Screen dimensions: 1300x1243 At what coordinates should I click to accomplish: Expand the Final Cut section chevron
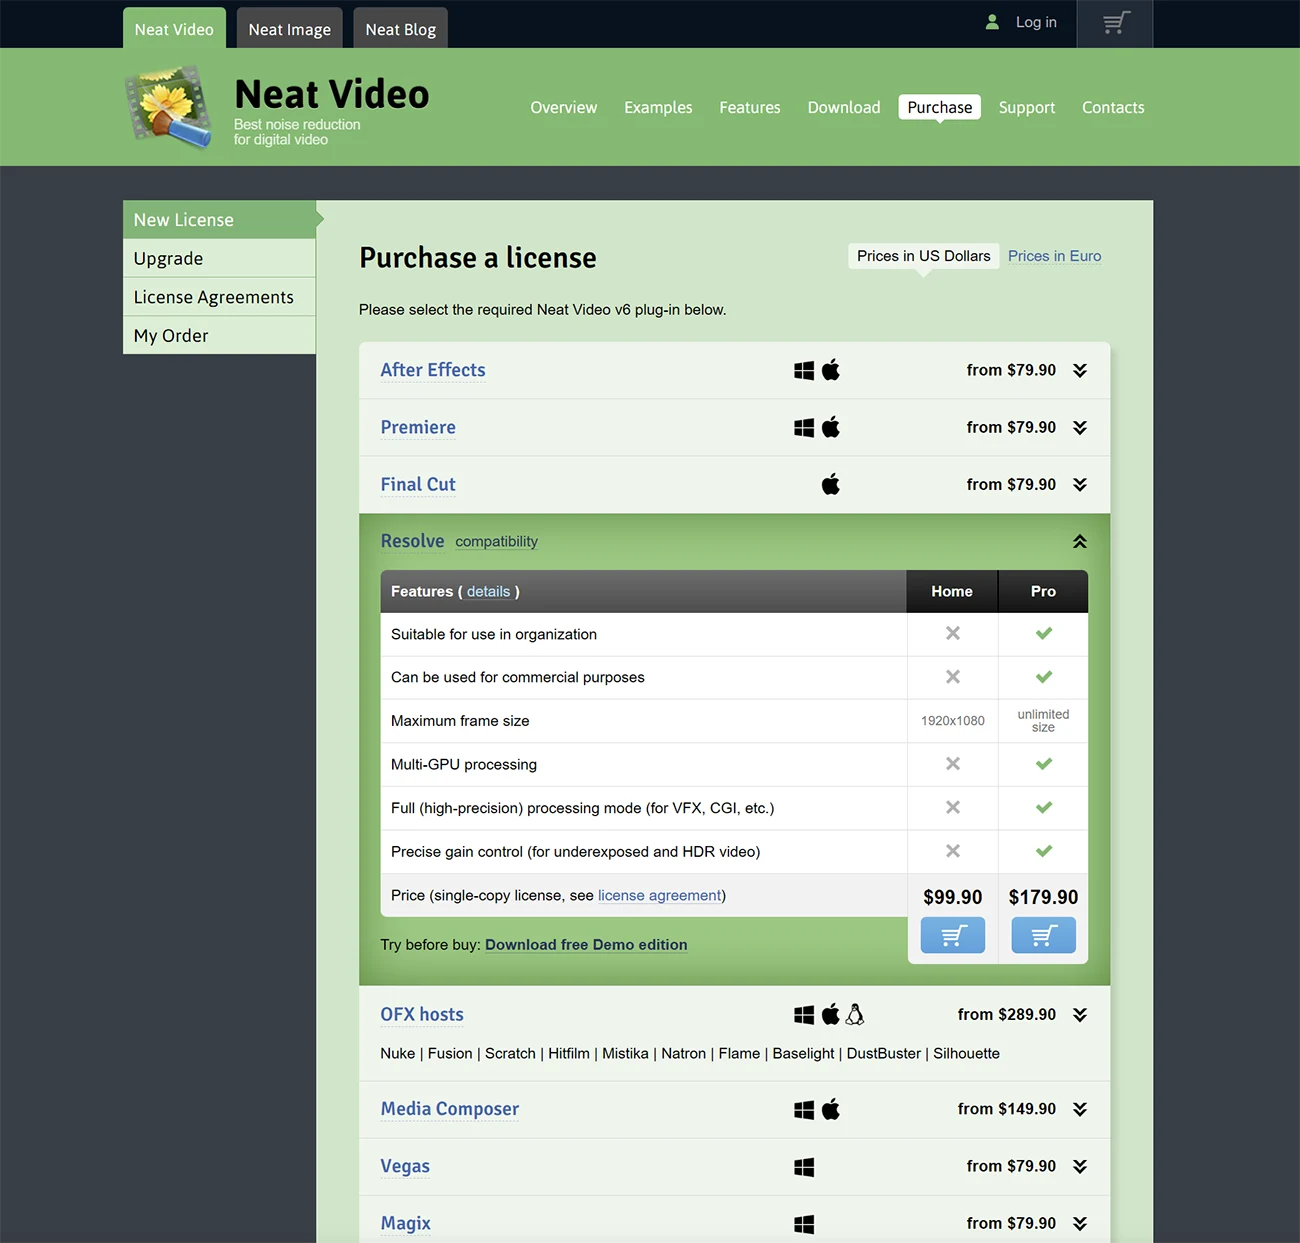click(x=1080, y=484)
